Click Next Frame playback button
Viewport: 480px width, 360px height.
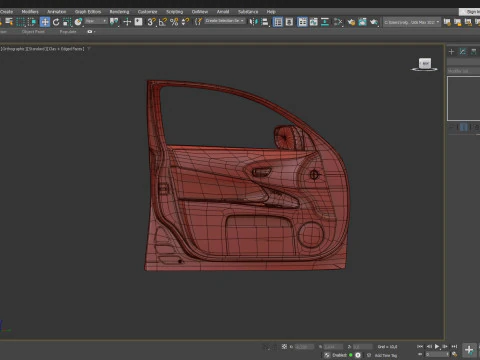[445, 347]
